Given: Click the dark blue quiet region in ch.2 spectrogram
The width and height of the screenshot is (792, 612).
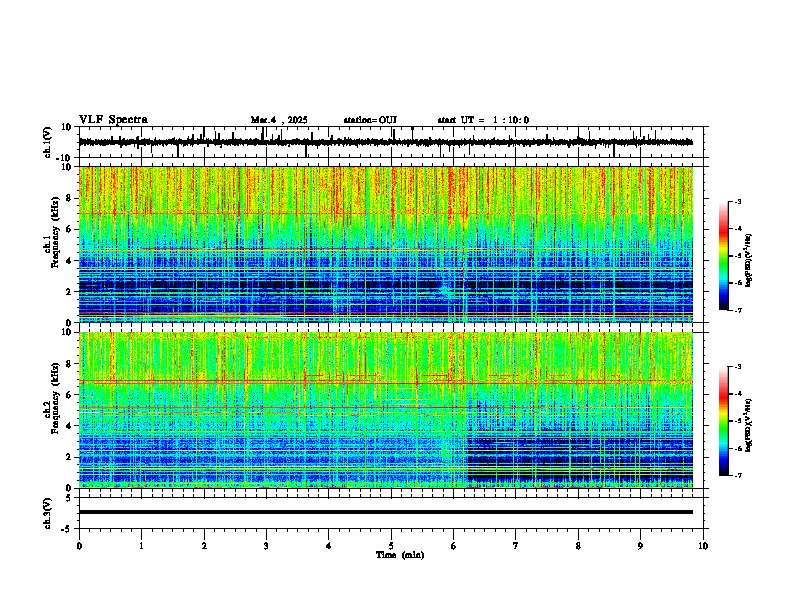Looking at the screenshot, I should (580, 458).
